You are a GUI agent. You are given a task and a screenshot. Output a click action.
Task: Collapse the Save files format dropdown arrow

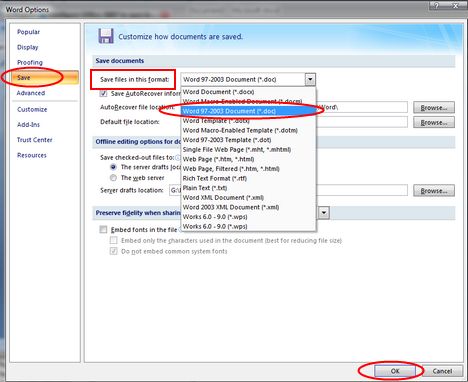click(310, 79)
